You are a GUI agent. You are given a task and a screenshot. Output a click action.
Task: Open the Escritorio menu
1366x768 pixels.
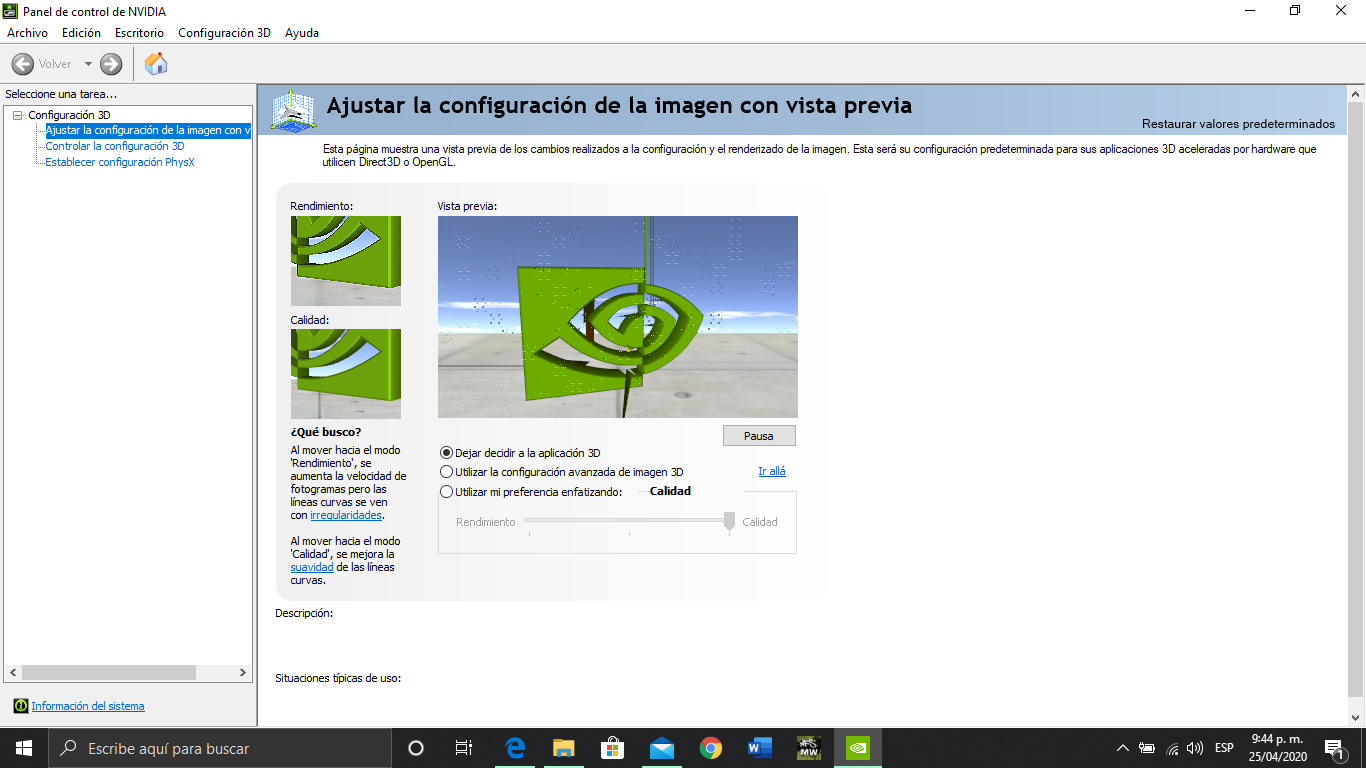[139, 33]
